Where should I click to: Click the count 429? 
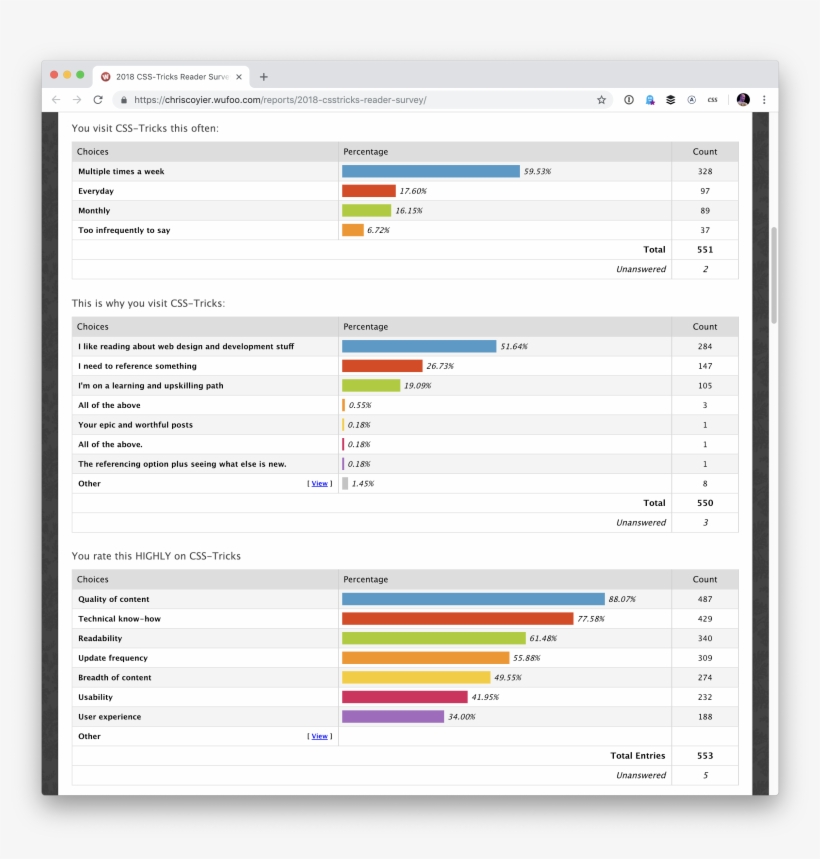coord(705,619)
